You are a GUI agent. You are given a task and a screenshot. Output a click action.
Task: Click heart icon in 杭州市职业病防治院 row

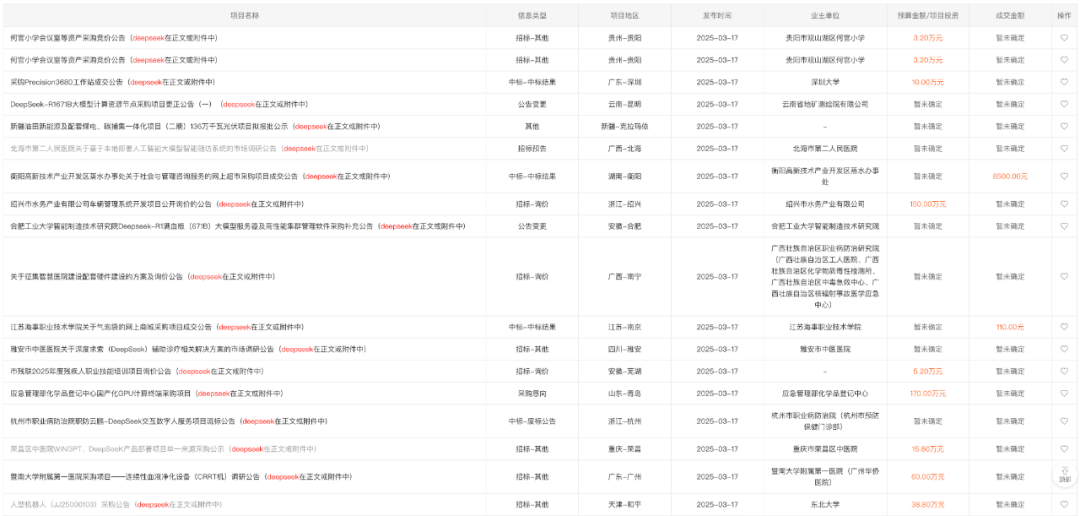(x=1063, y=421)
